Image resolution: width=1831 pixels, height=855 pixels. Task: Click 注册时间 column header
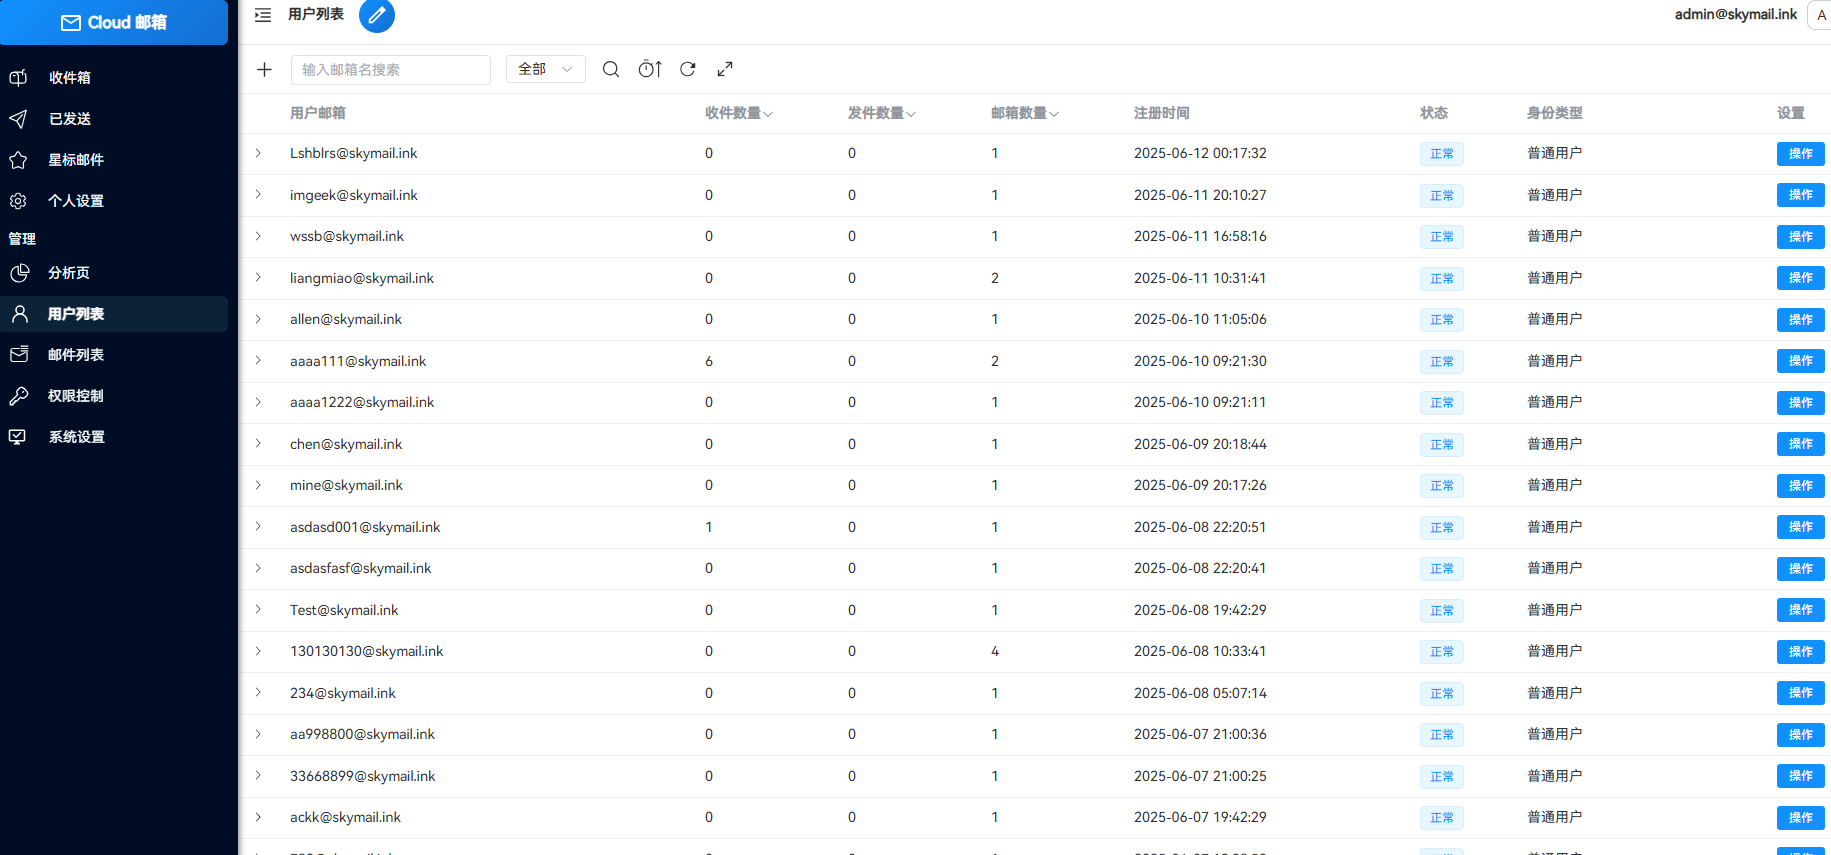point(1161,113)
